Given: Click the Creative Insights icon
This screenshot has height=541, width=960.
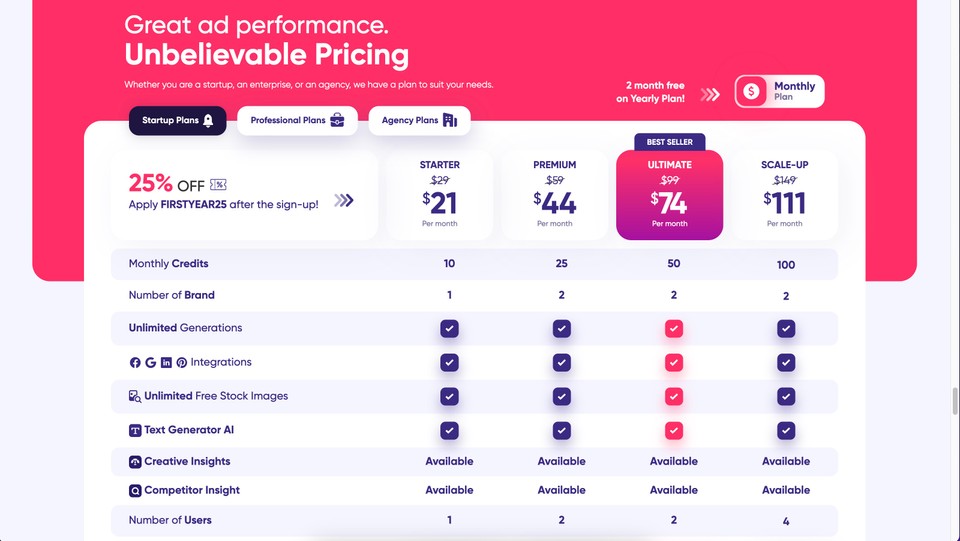Looking at the screenshot, I should pyautogui.click(x=135, y=462).
